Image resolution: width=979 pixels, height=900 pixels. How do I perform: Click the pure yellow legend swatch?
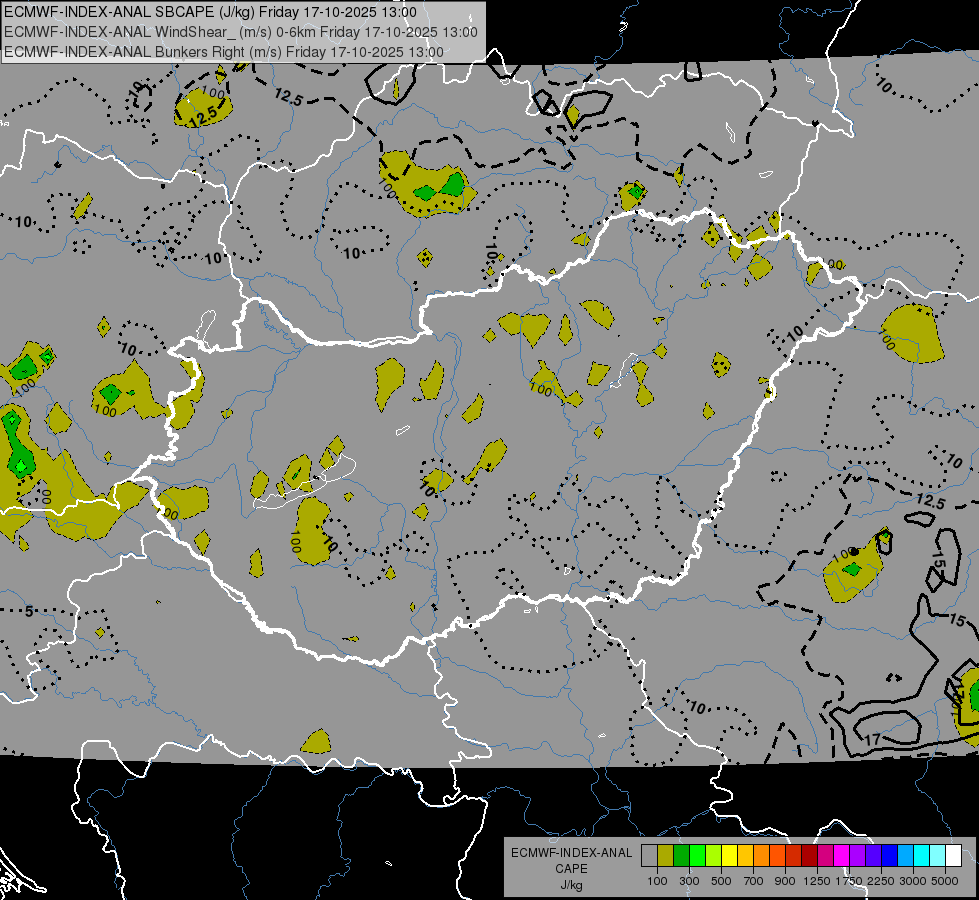[x=729, y=856]
